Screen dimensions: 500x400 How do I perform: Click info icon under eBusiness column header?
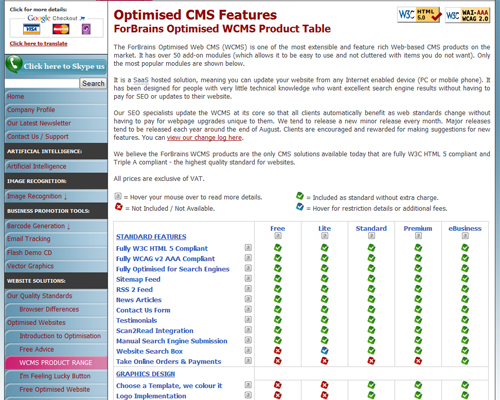tap(465, 236)
